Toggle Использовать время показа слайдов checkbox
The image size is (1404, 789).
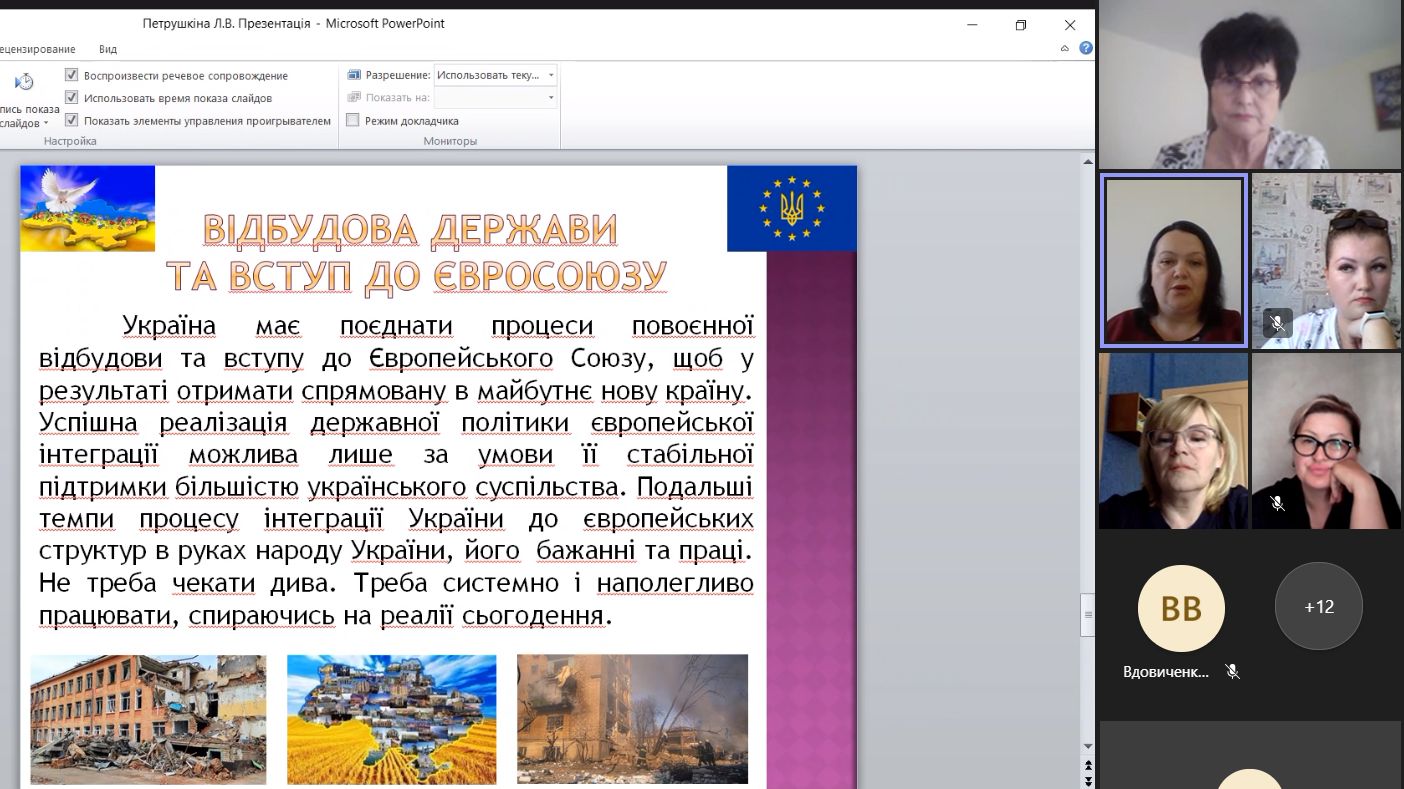point(71,98)
